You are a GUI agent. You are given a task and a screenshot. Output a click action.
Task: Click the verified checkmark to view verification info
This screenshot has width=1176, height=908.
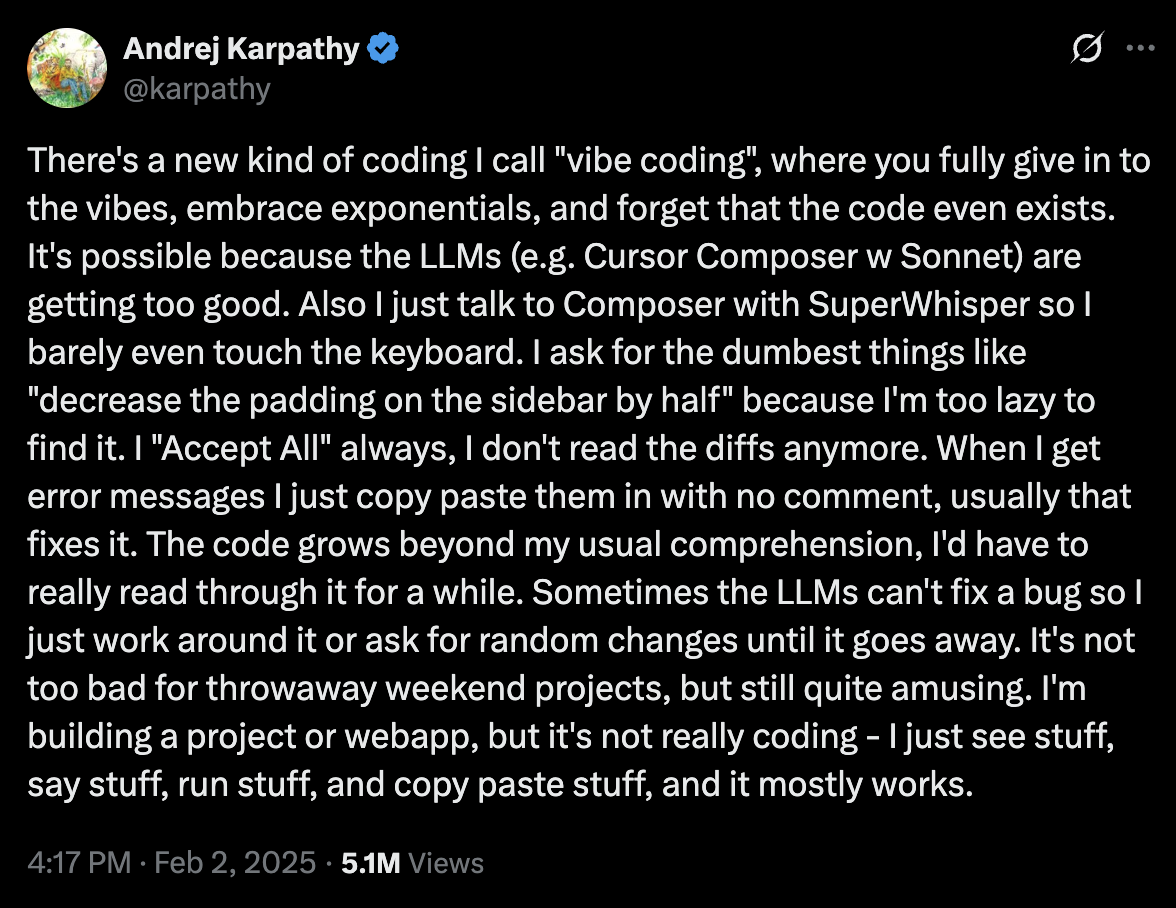coord(383,47)
